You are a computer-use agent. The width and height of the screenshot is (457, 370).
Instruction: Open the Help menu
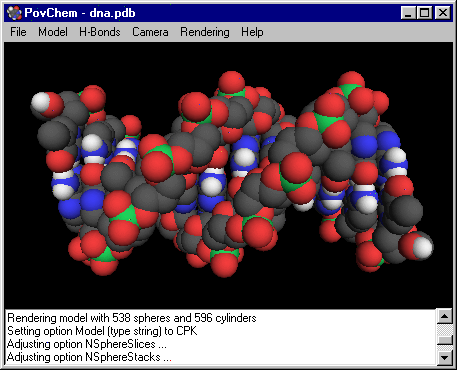click(x=252, y=32)
